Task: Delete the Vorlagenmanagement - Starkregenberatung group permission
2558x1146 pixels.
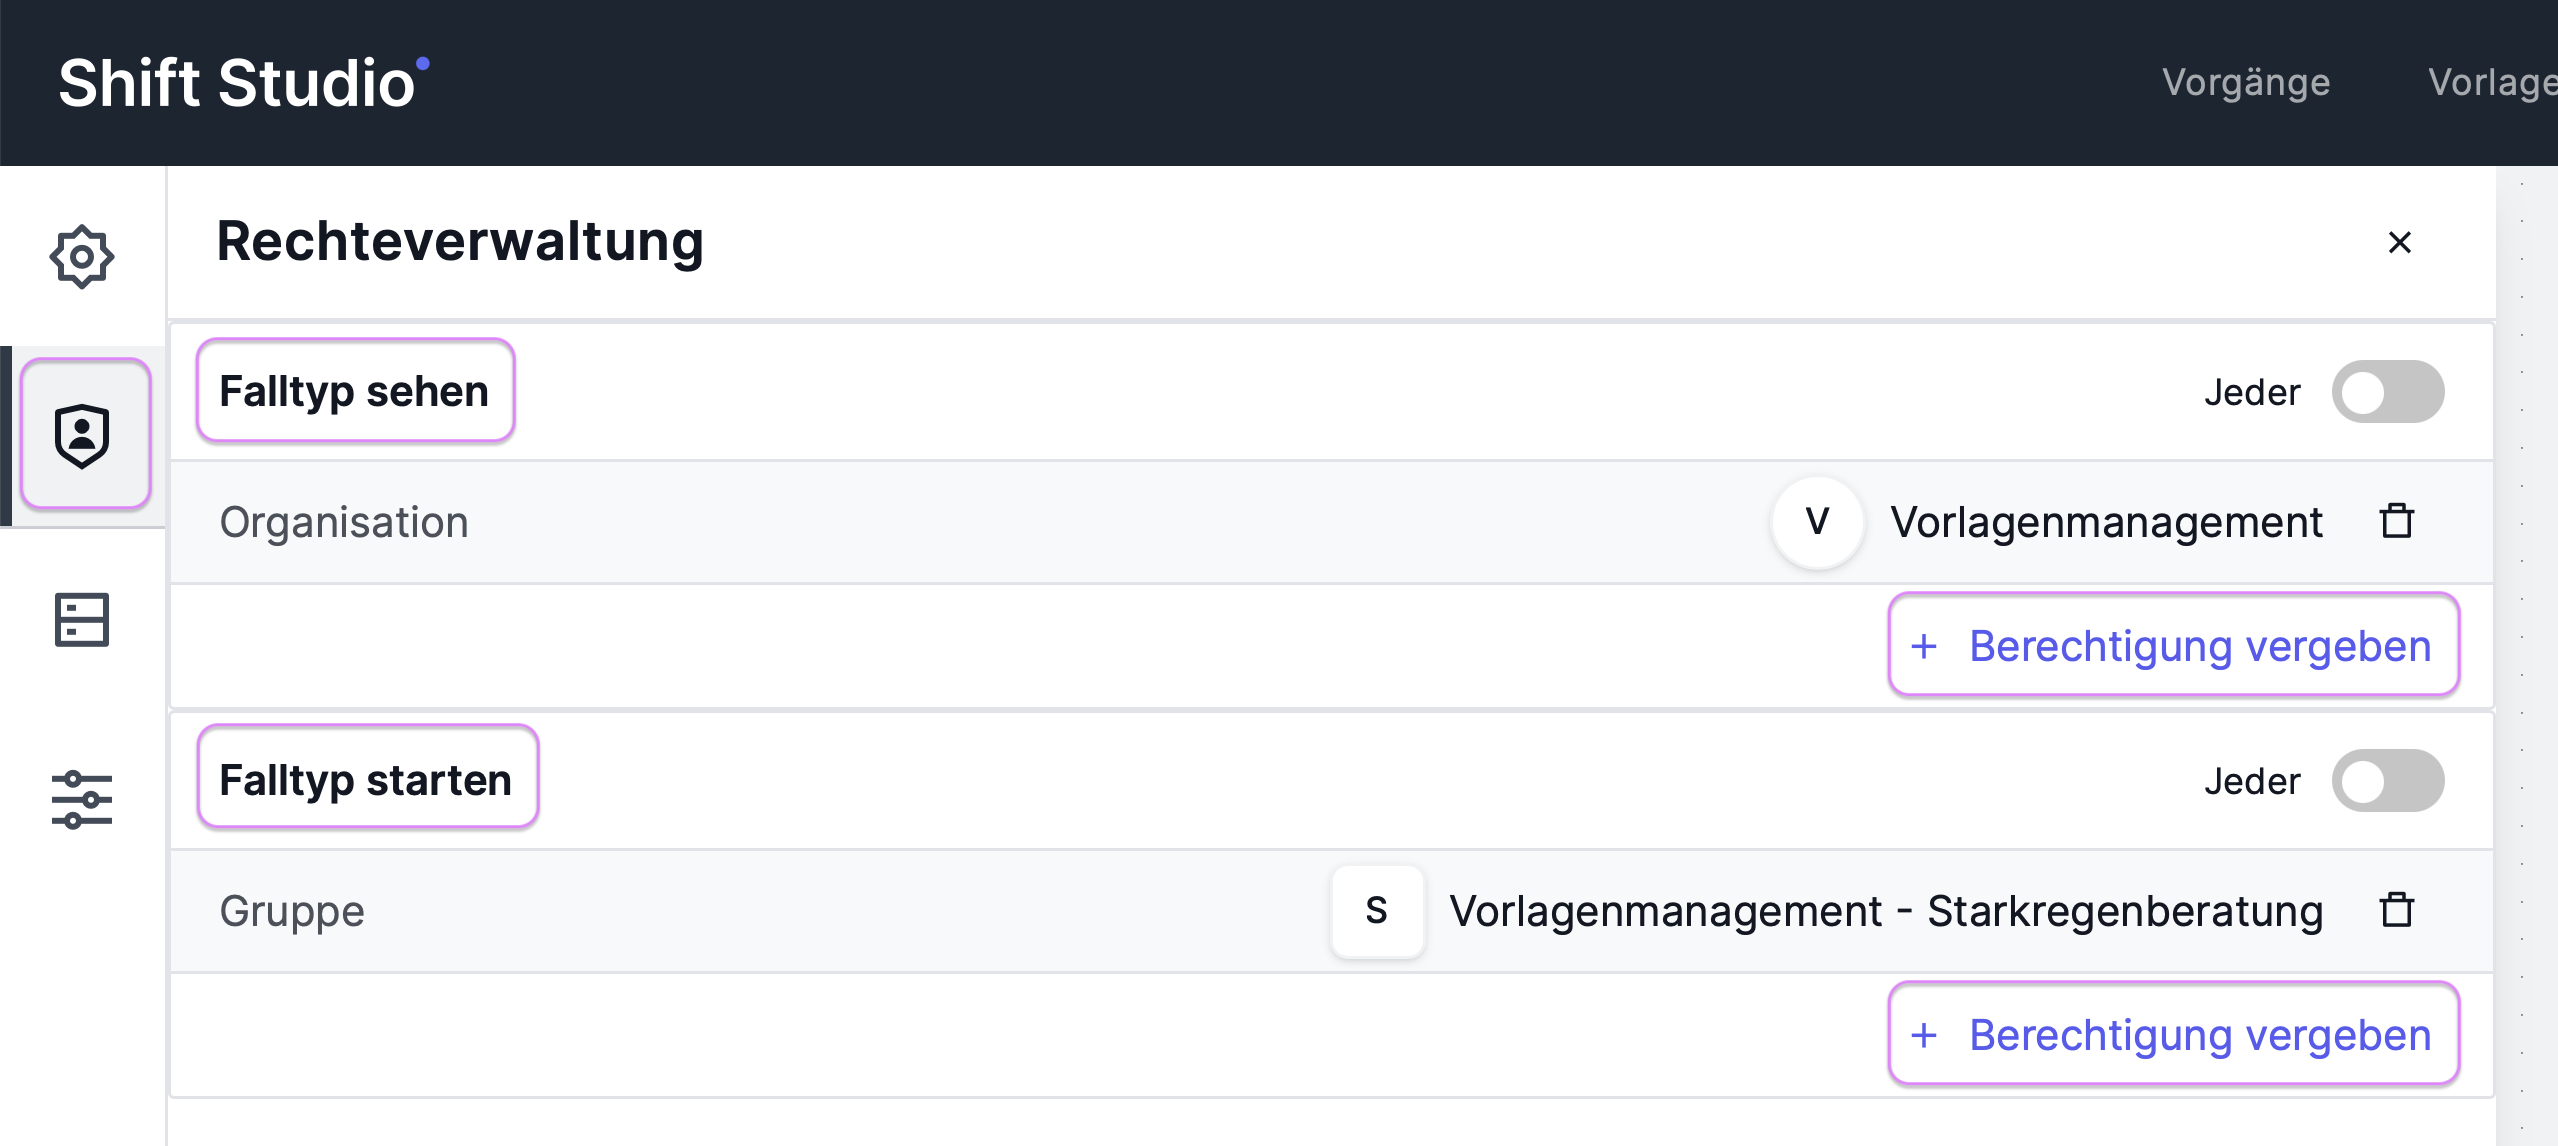Action: pyautogui.click(x=2397, y=910)
